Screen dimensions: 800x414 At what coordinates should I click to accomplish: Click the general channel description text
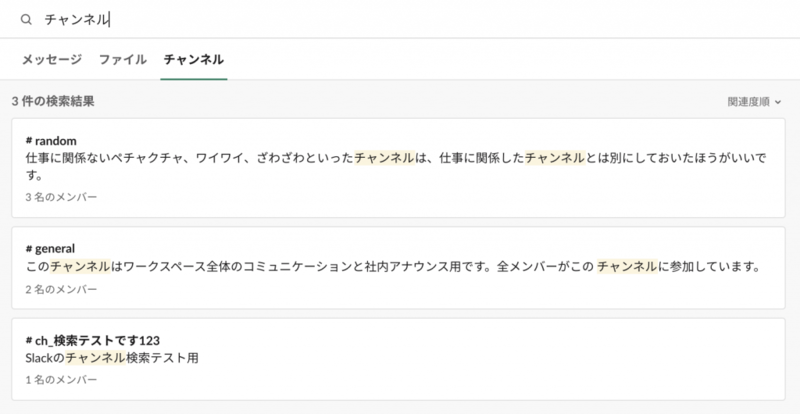393,266
